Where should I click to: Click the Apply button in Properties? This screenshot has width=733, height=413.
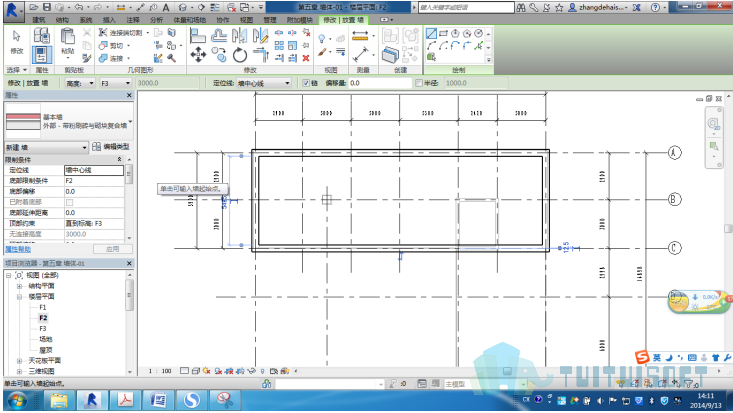pos(113,249)
